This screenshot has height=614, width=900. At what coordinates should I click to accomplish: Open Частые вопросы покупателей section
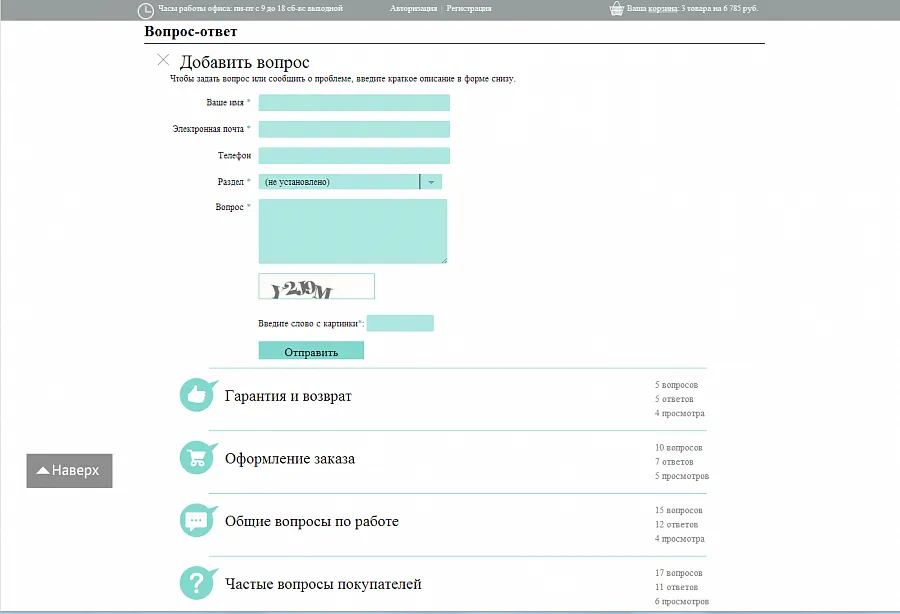click(323, 584)
